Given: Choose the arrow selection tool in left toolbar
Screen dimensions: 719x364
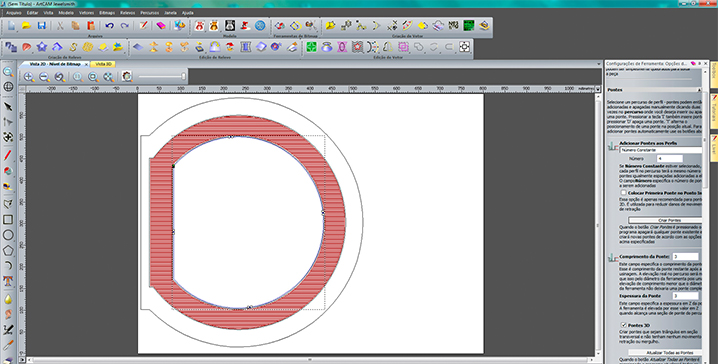Looking at the screenshot, I should 8,107.
